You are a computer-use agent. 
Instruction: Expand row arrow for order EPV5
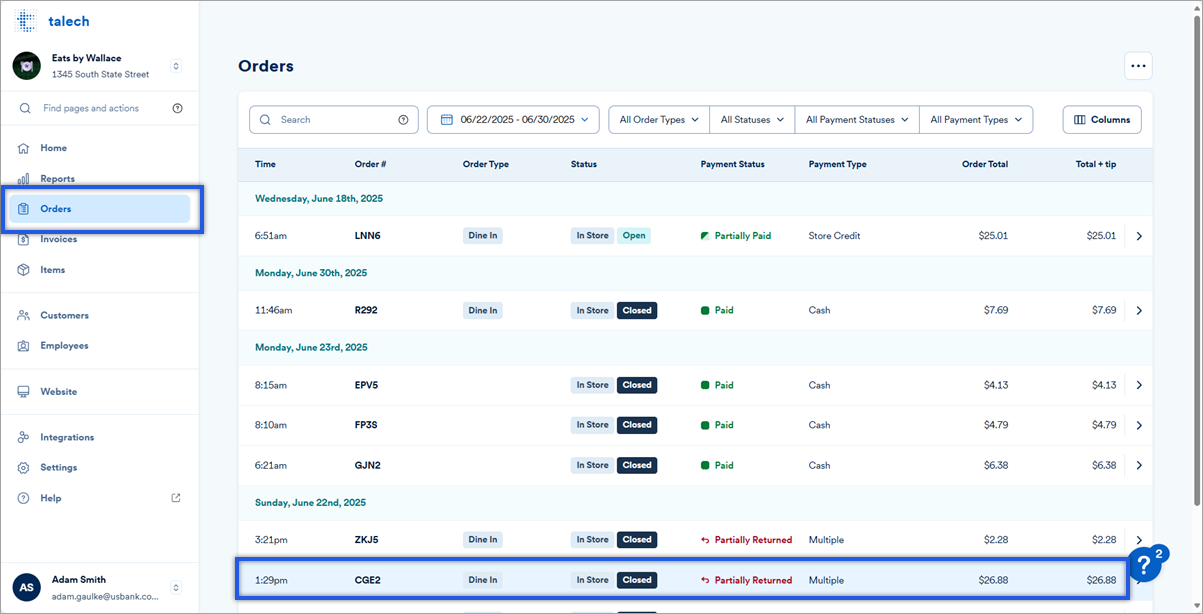[x=1139, y=385]
